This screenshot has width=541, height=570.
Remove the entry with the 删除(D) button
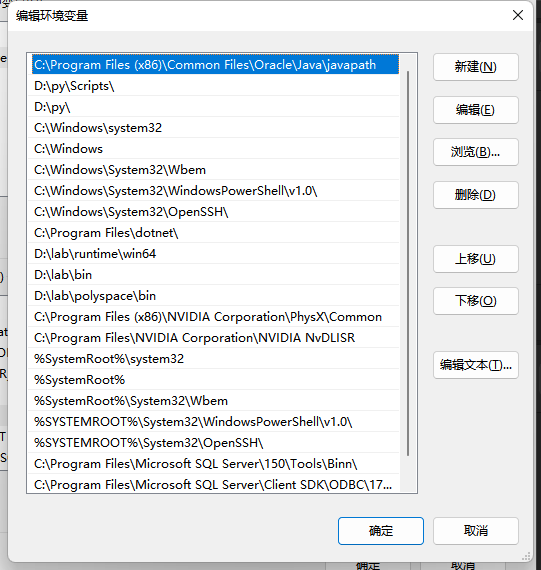[x=476, y=195]
